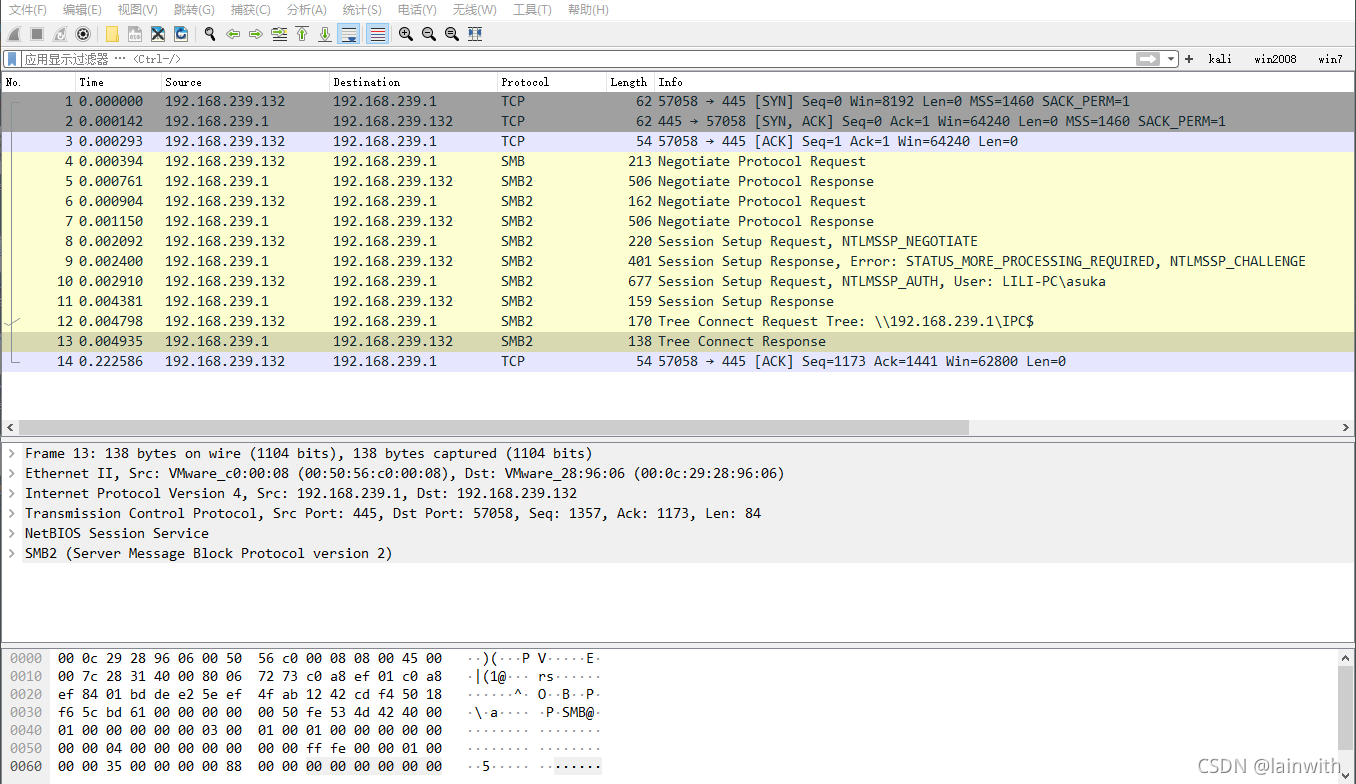Go to a specific packet number

click(279, 34)
